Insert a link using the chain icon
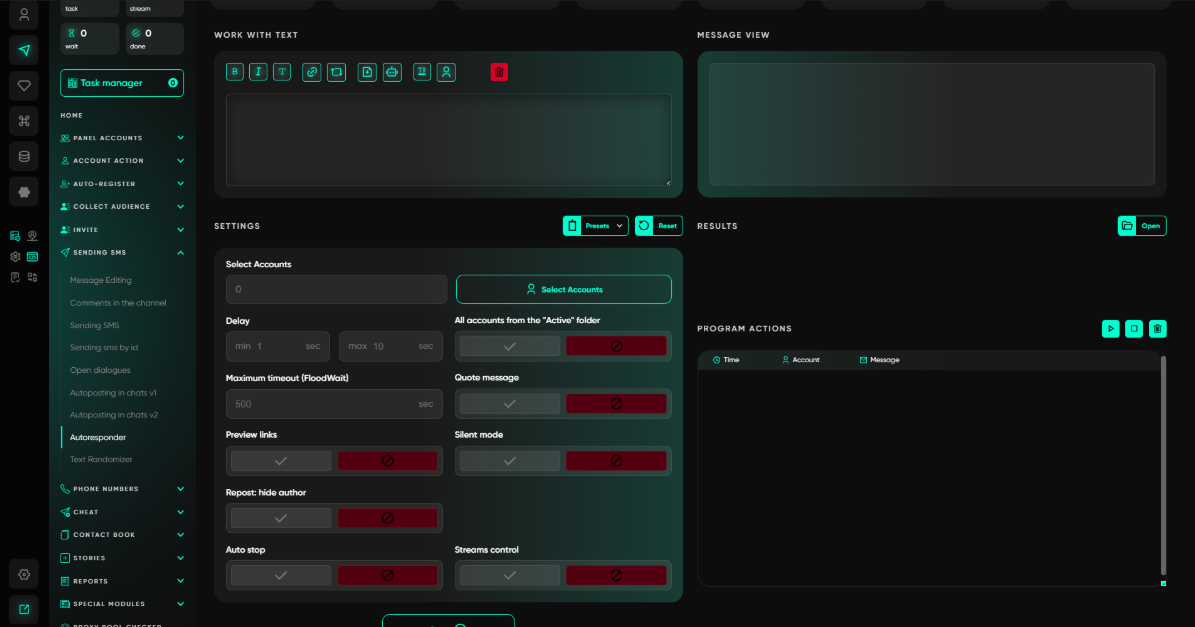Image resolution: width=1195 pixels, height=627 pixels. (x=312, y=72)
